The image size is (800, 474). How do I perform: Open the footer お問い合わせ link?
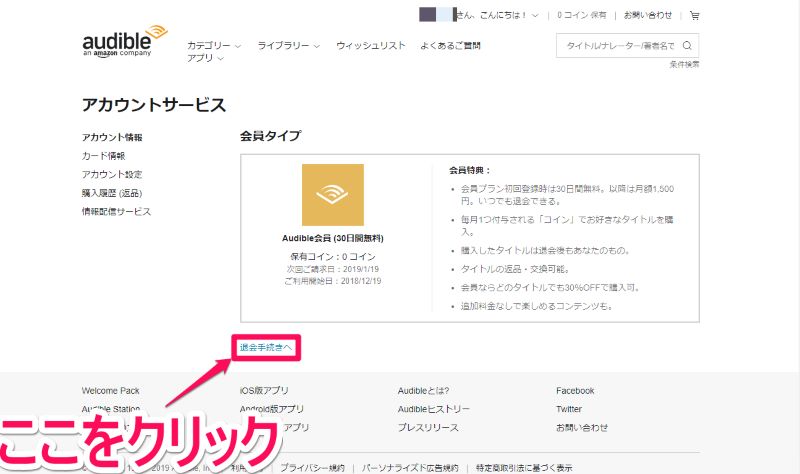[x=582, y=427]
